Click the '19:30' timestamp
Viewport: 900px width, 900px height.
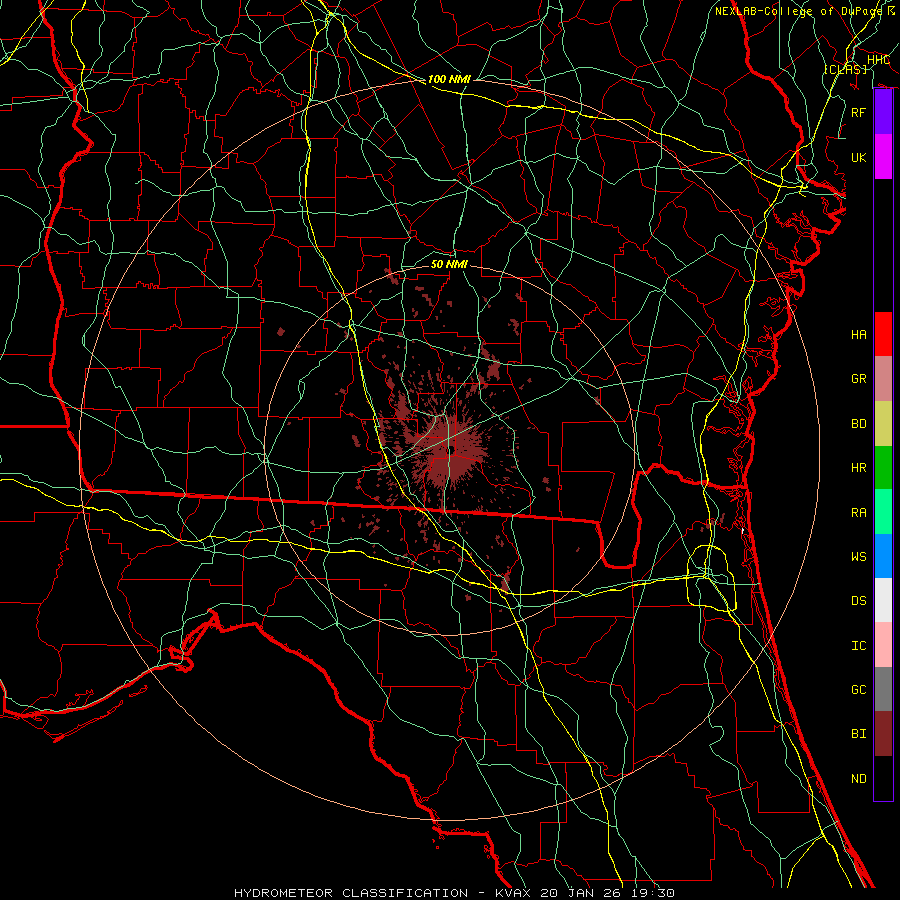(x=655, y=893)
